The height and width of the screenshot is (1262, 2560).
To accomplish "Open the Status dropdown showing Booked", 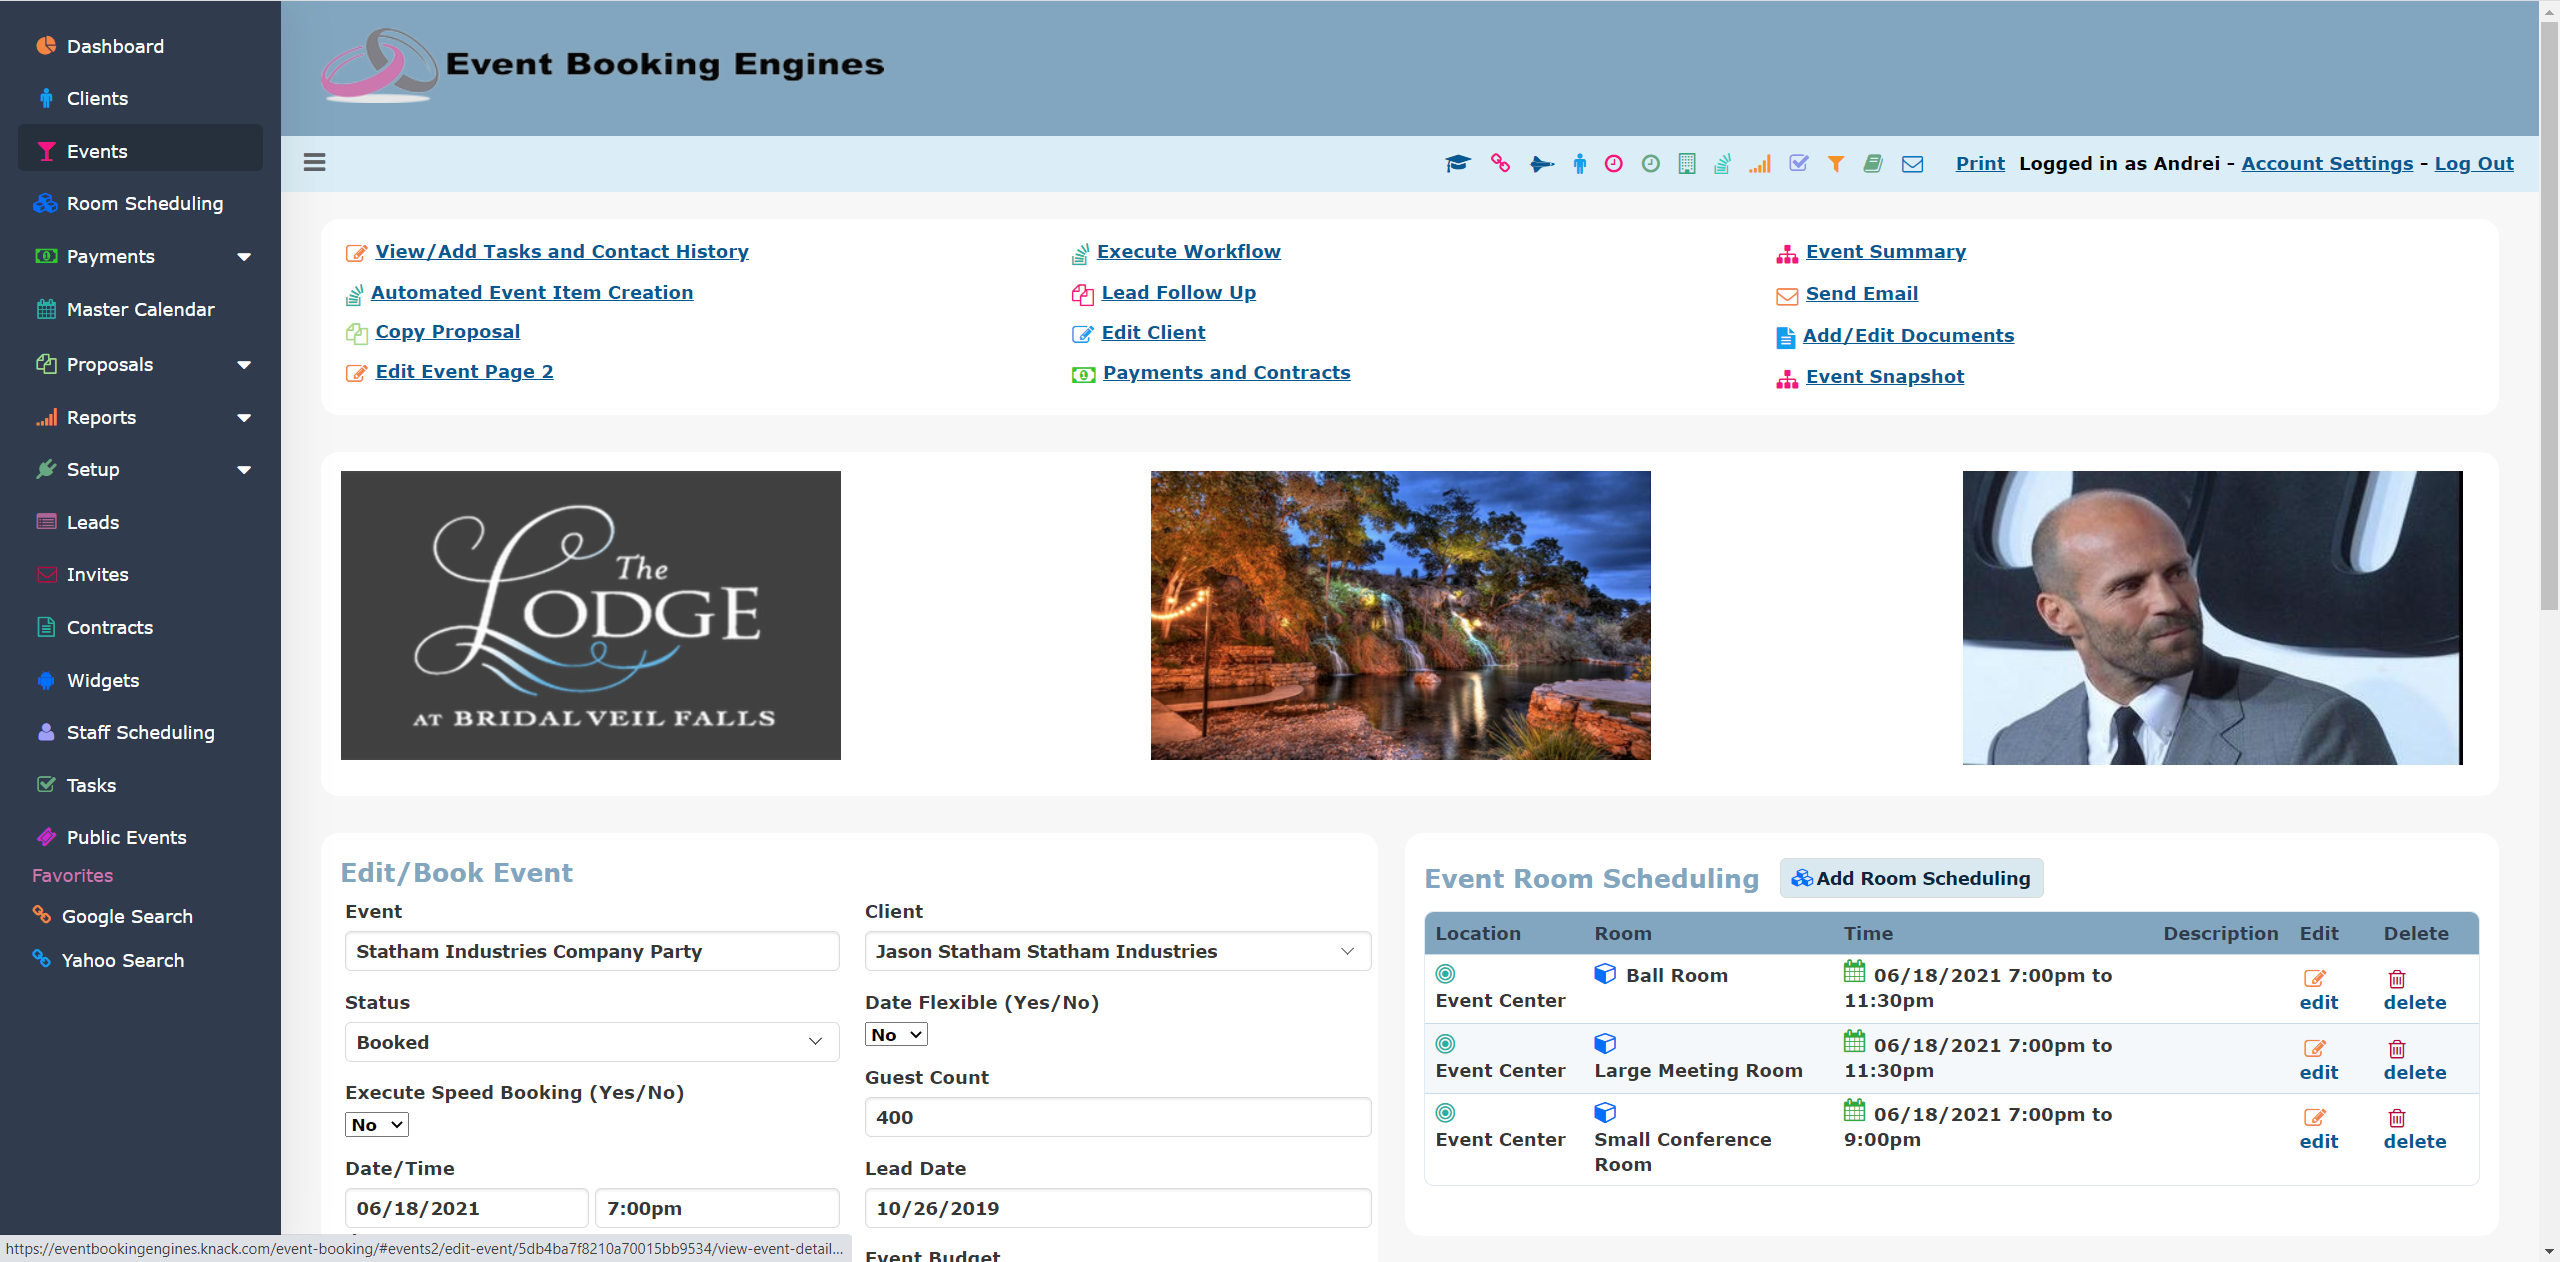I will [591, 1042].
